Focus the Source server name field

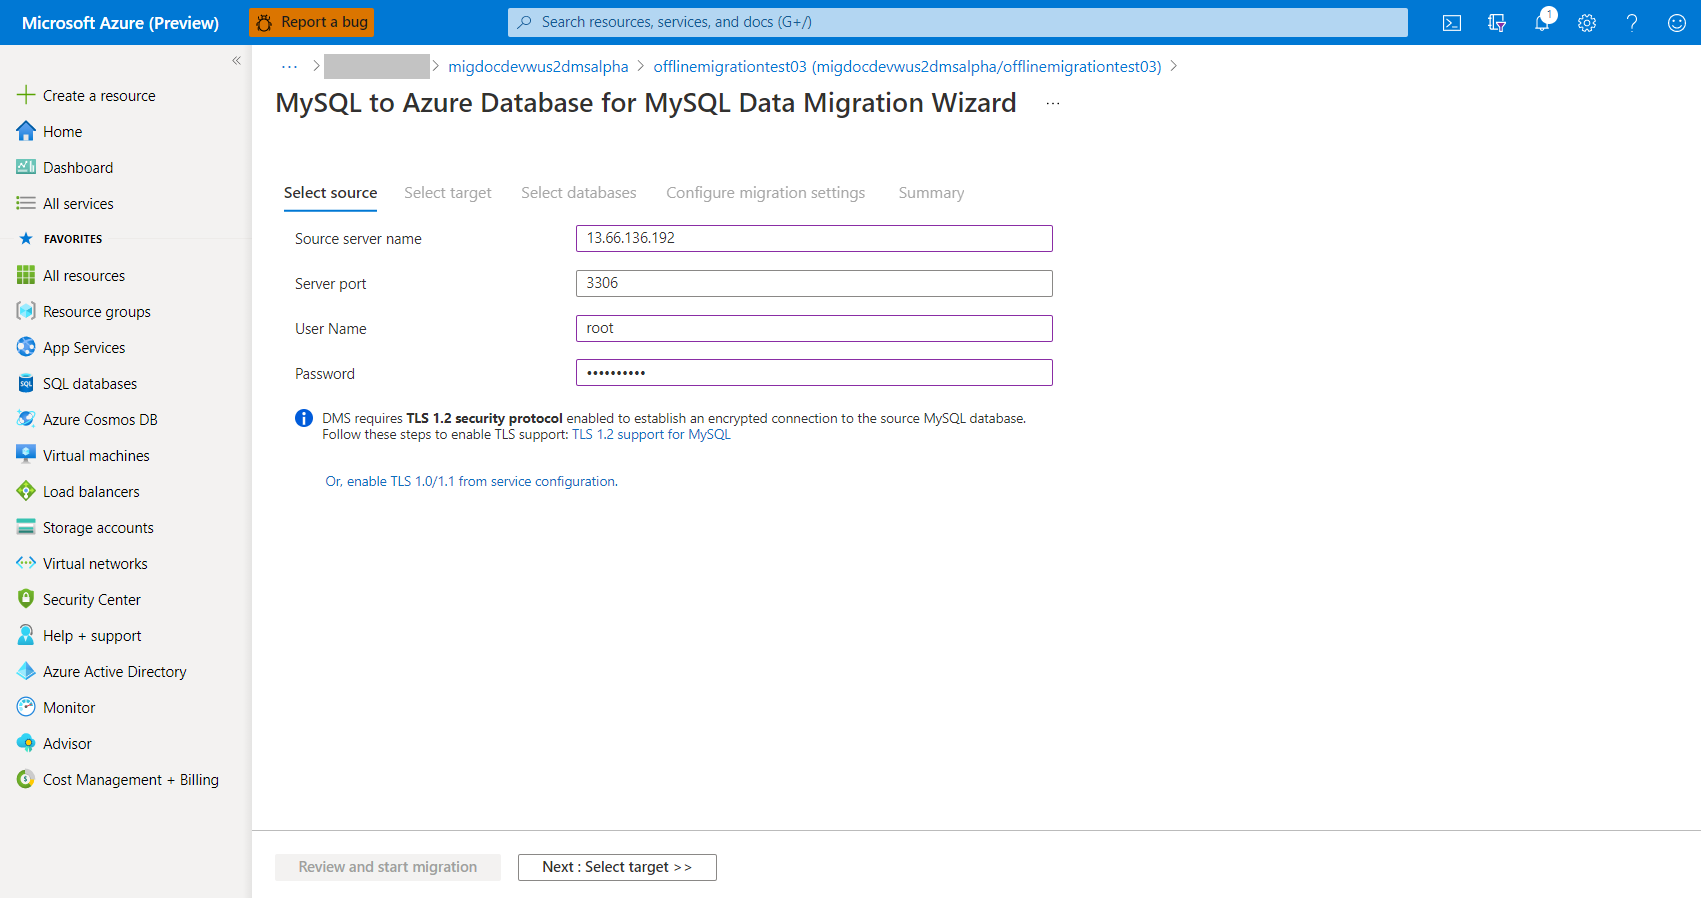coord(814,238)
